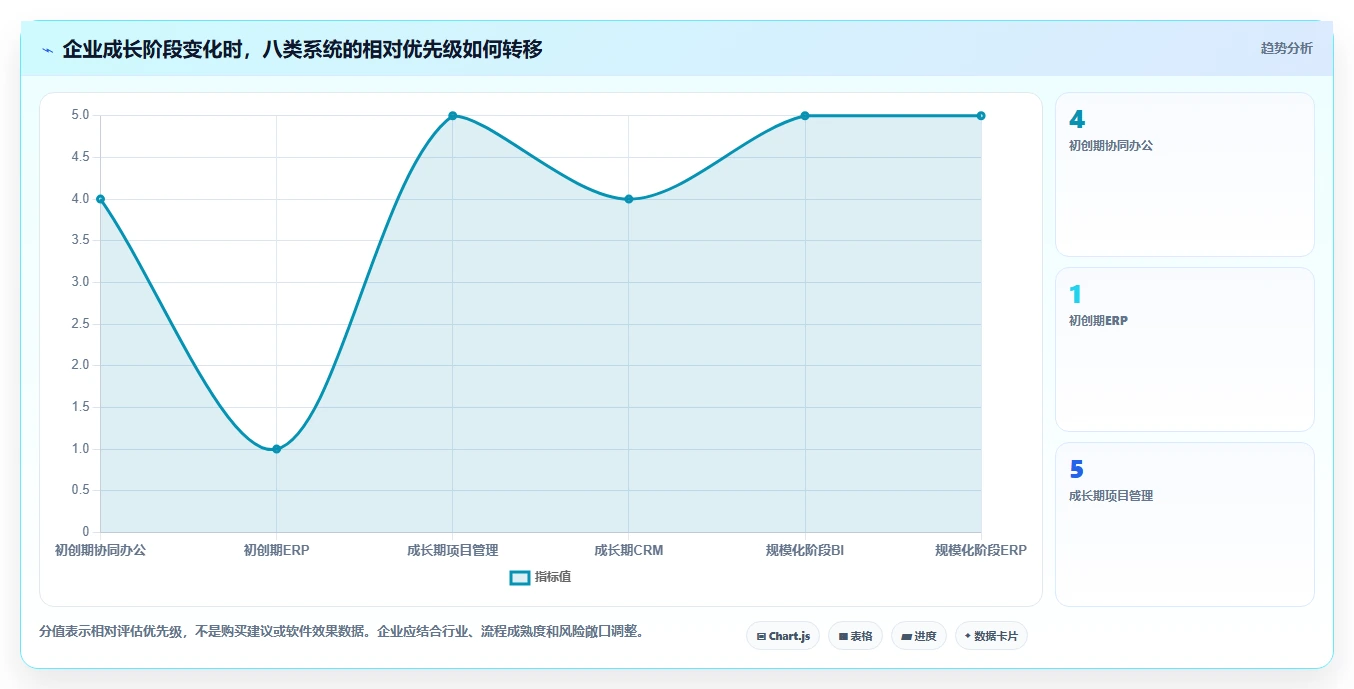The image size is (1354, 689).
Task: Toggle the 指标值 legend item
Action: [x=541, y=577]
